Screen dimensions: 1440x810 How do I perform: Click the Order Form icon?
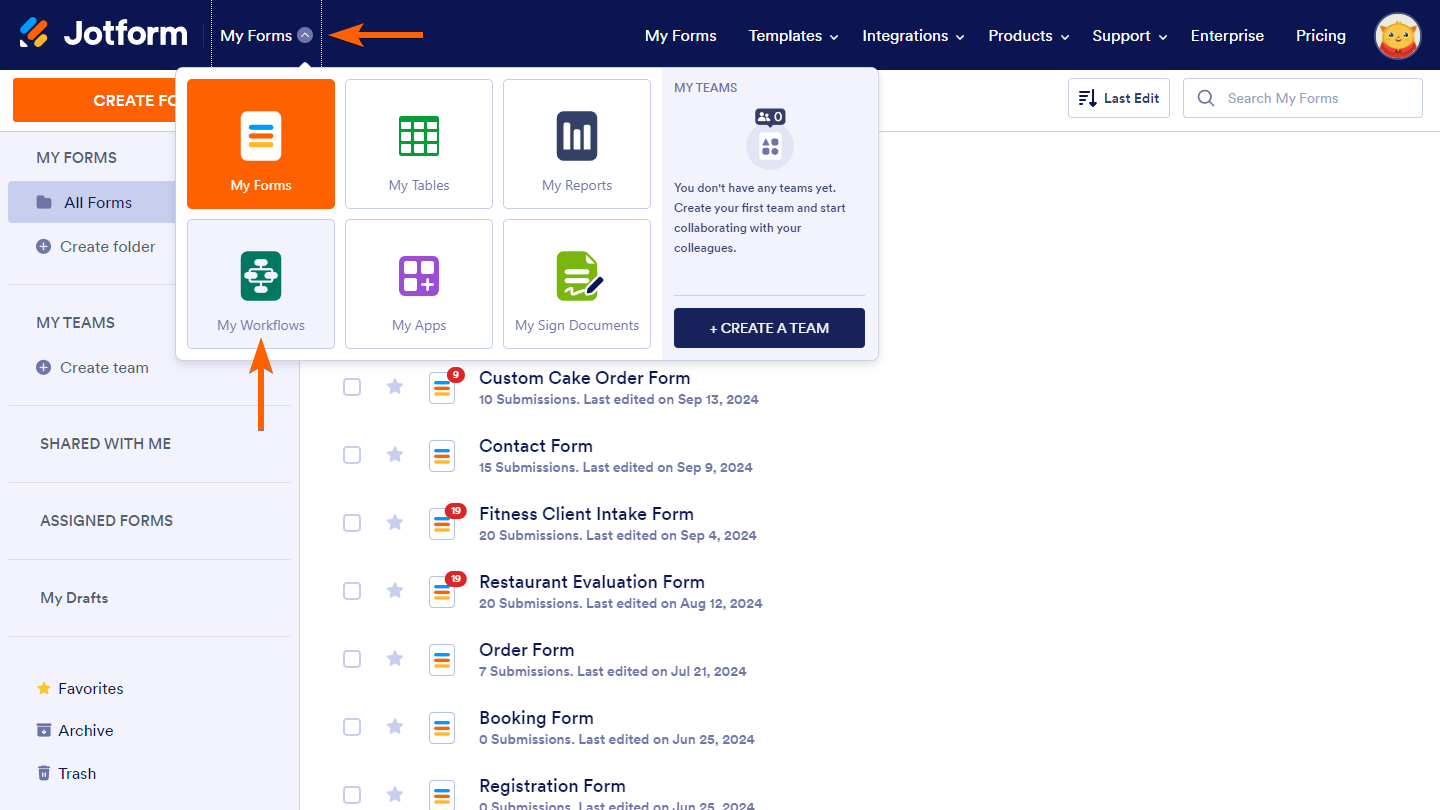click(x=442, y=659)
